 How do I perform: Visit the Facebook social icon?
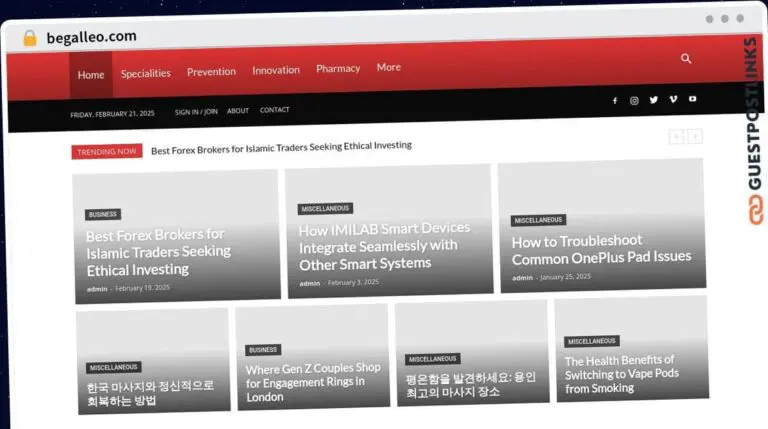pos(615,101)
